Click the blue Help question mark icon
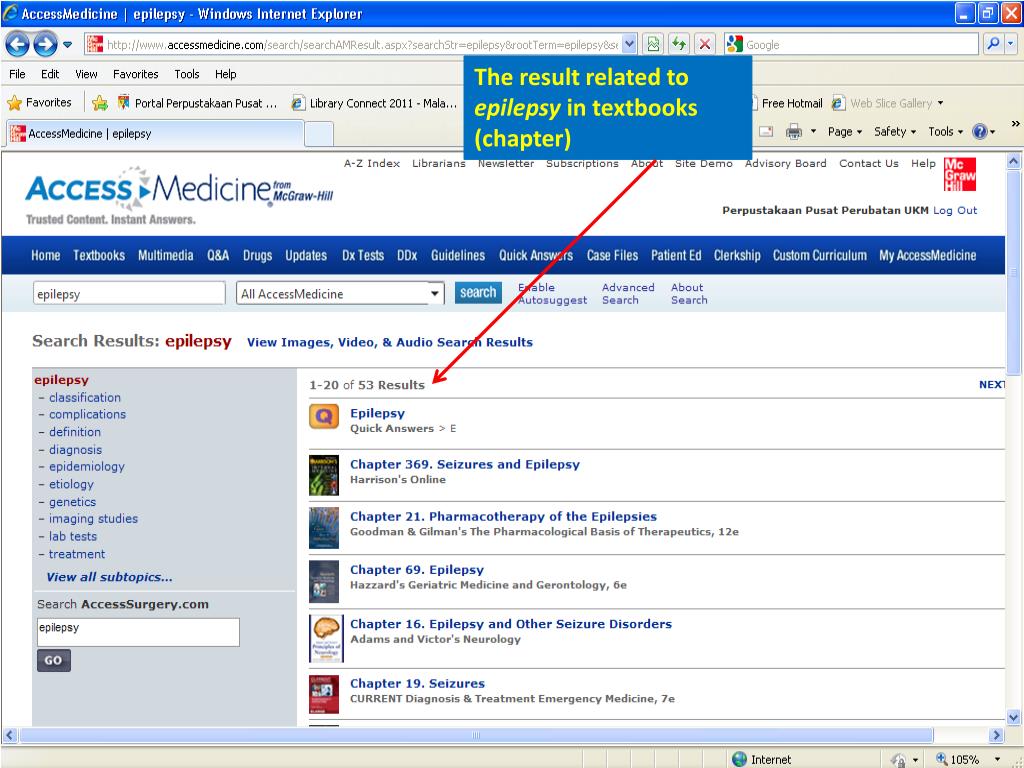 tap(980, 132)
